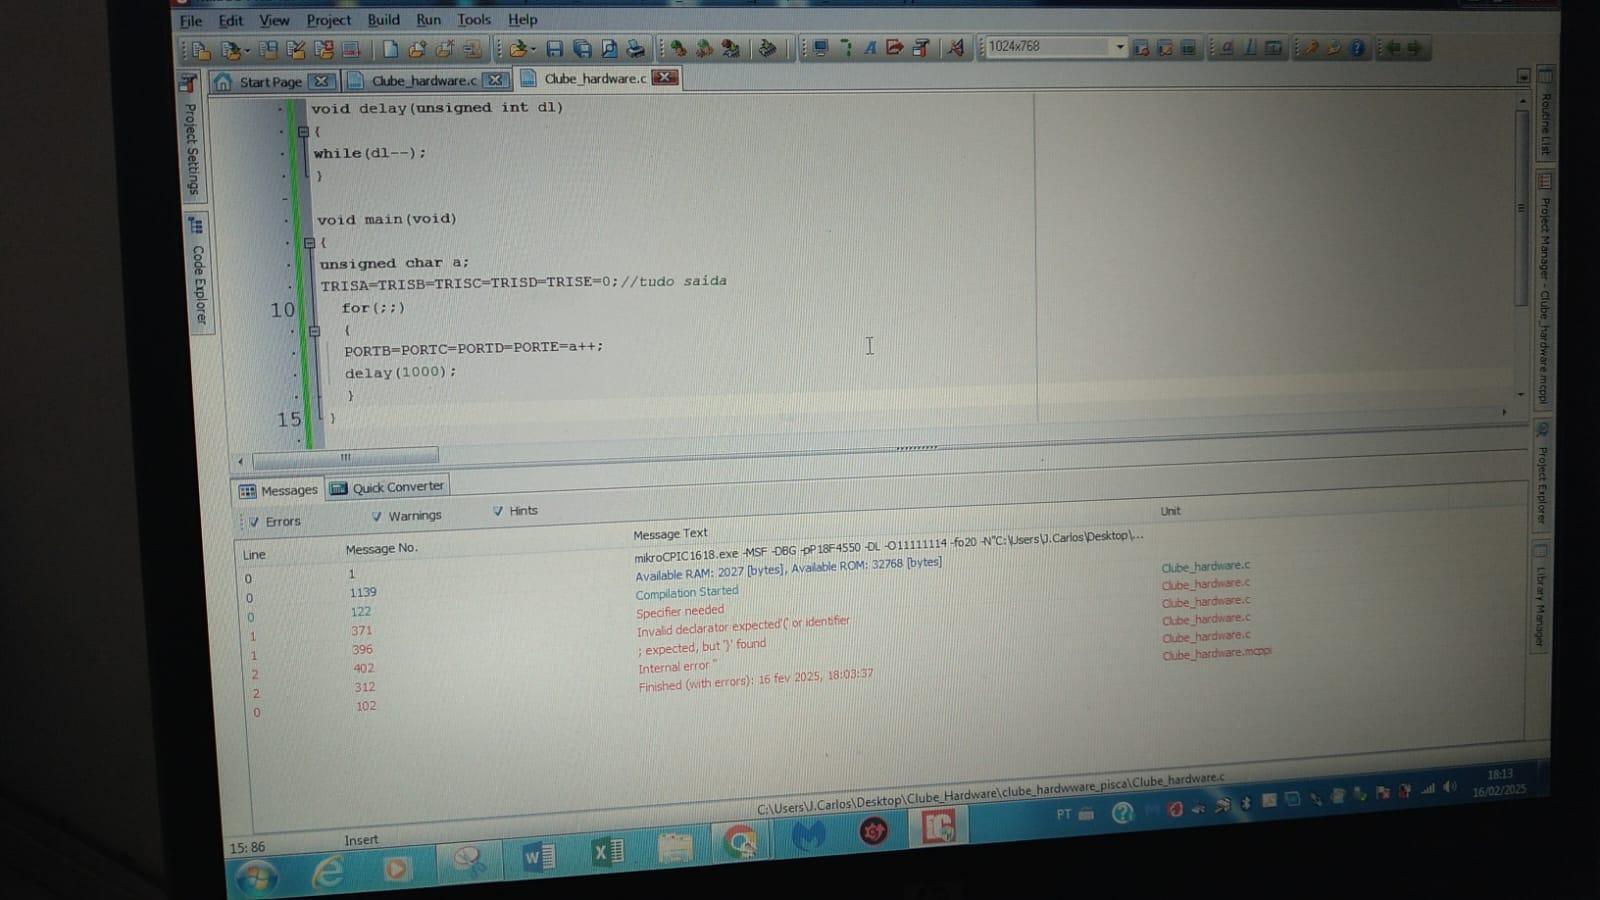Image resolution: width=1600 pixels, height=900 pixels.
Task: Open Word from the taskbar
Action: (x=538, y=856)
